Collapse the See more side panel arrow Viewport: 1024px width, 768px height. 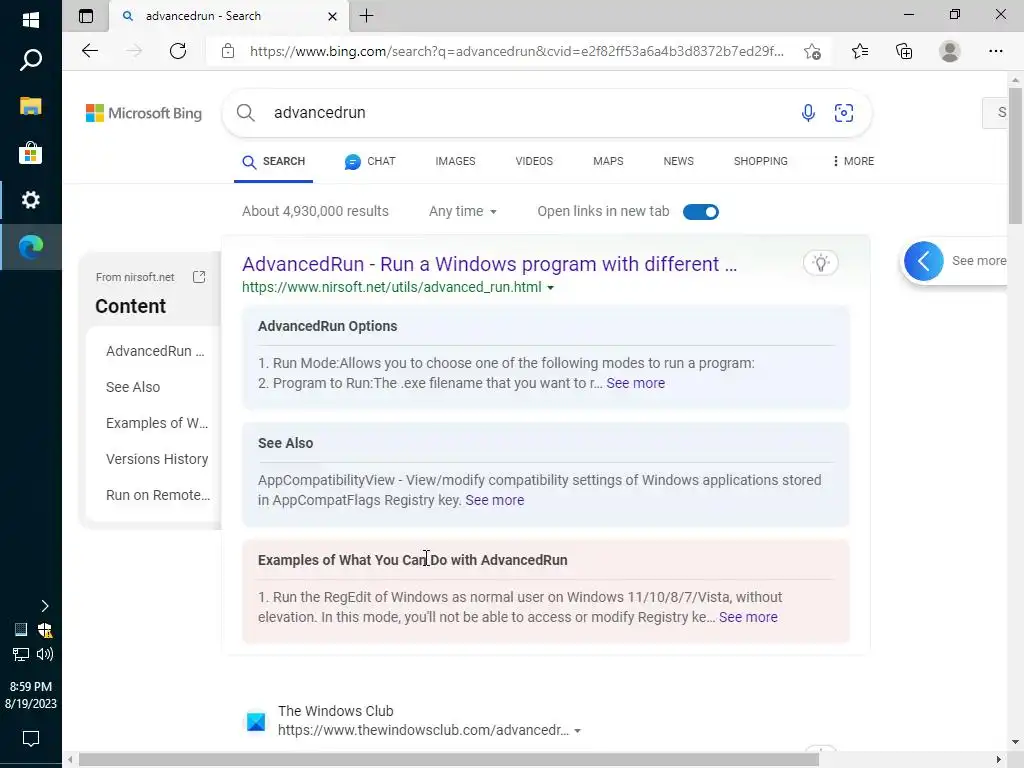923,261
